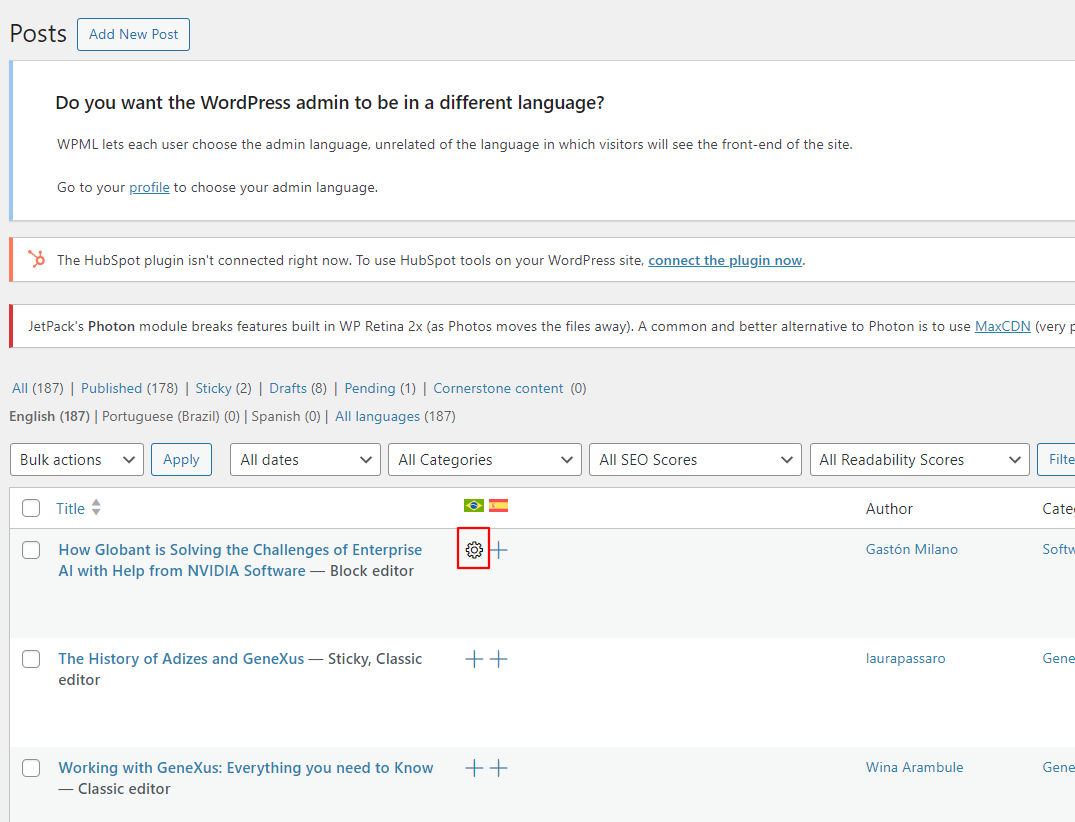The width and height of the screenshot is (1075, 822).
Task: Expand the All dates filter
Action: (305, 459)
